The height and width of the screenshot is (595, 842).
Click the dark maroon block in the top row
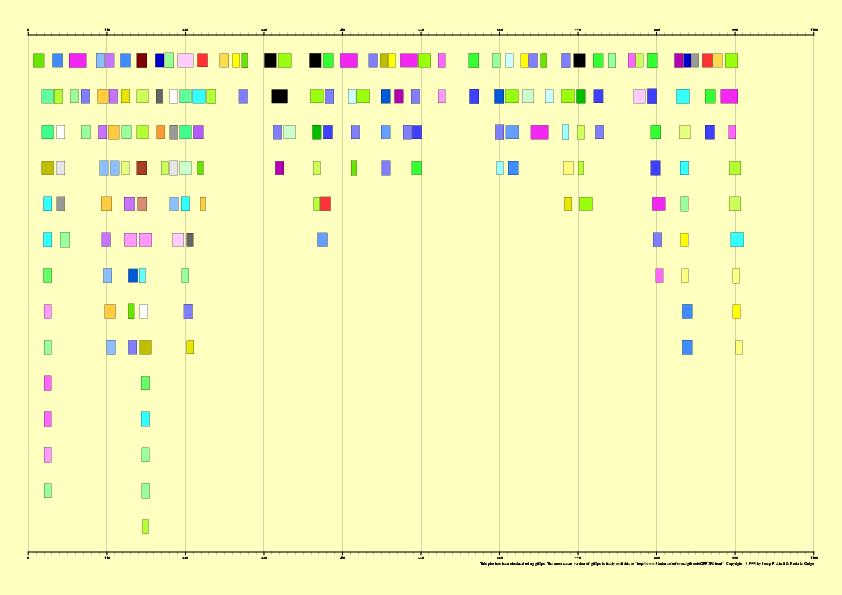point(142,60)
